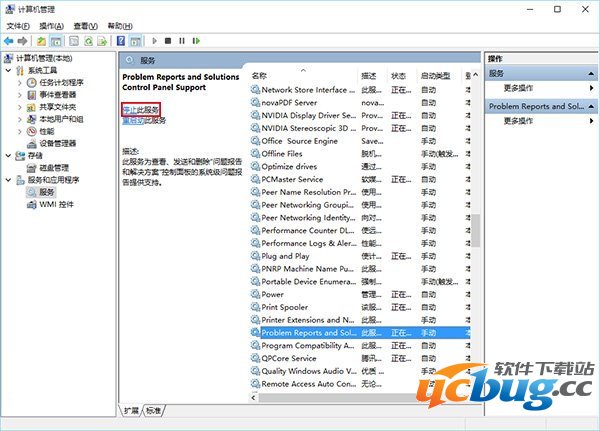The image size is (600, 431).
Task: Click the Restart Service toolbar icon
Action: coord(195,41)
